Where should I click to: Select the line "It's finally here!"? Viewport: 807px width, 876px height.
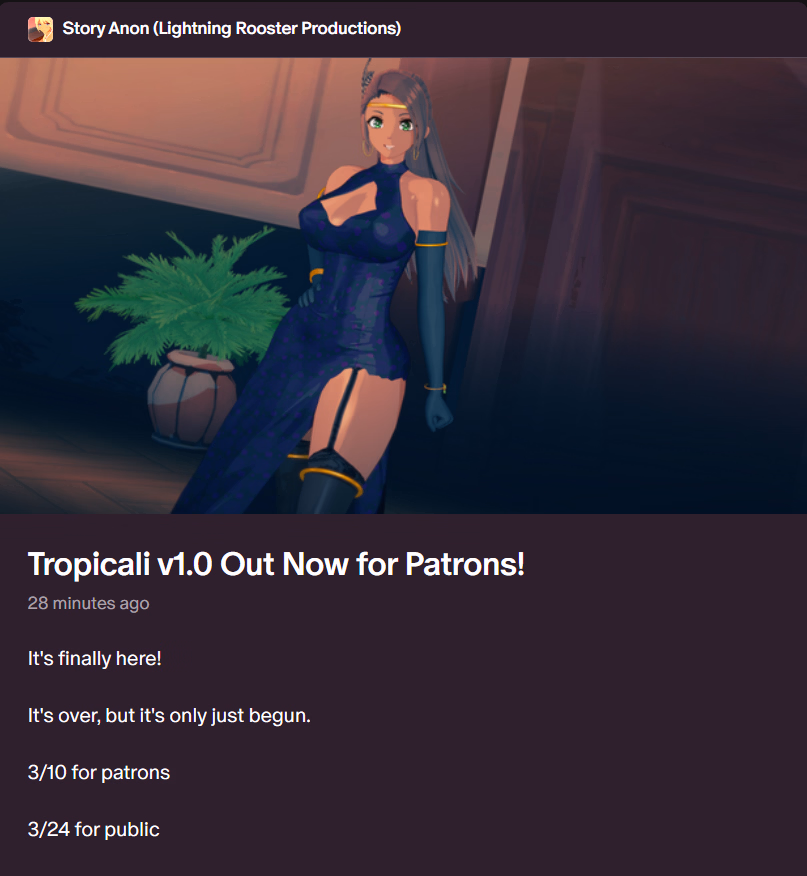point(94,658)
